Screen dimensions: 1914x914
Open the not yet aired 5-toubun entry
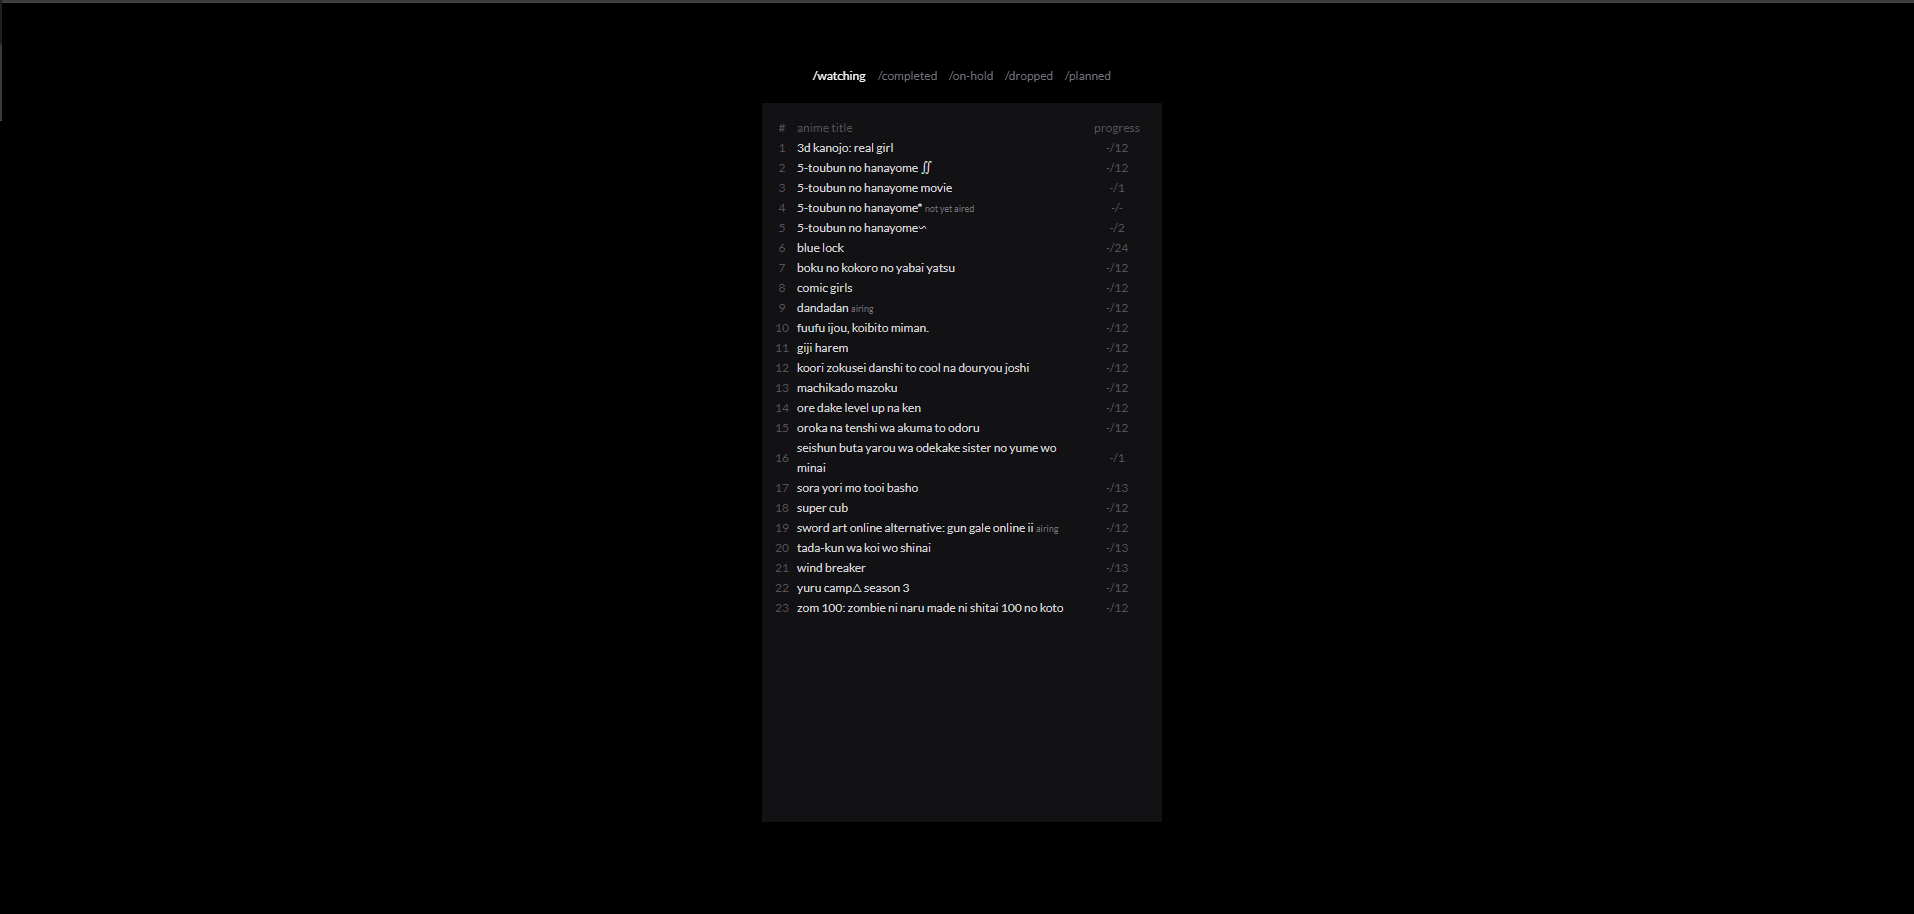(x=859, y=208)
